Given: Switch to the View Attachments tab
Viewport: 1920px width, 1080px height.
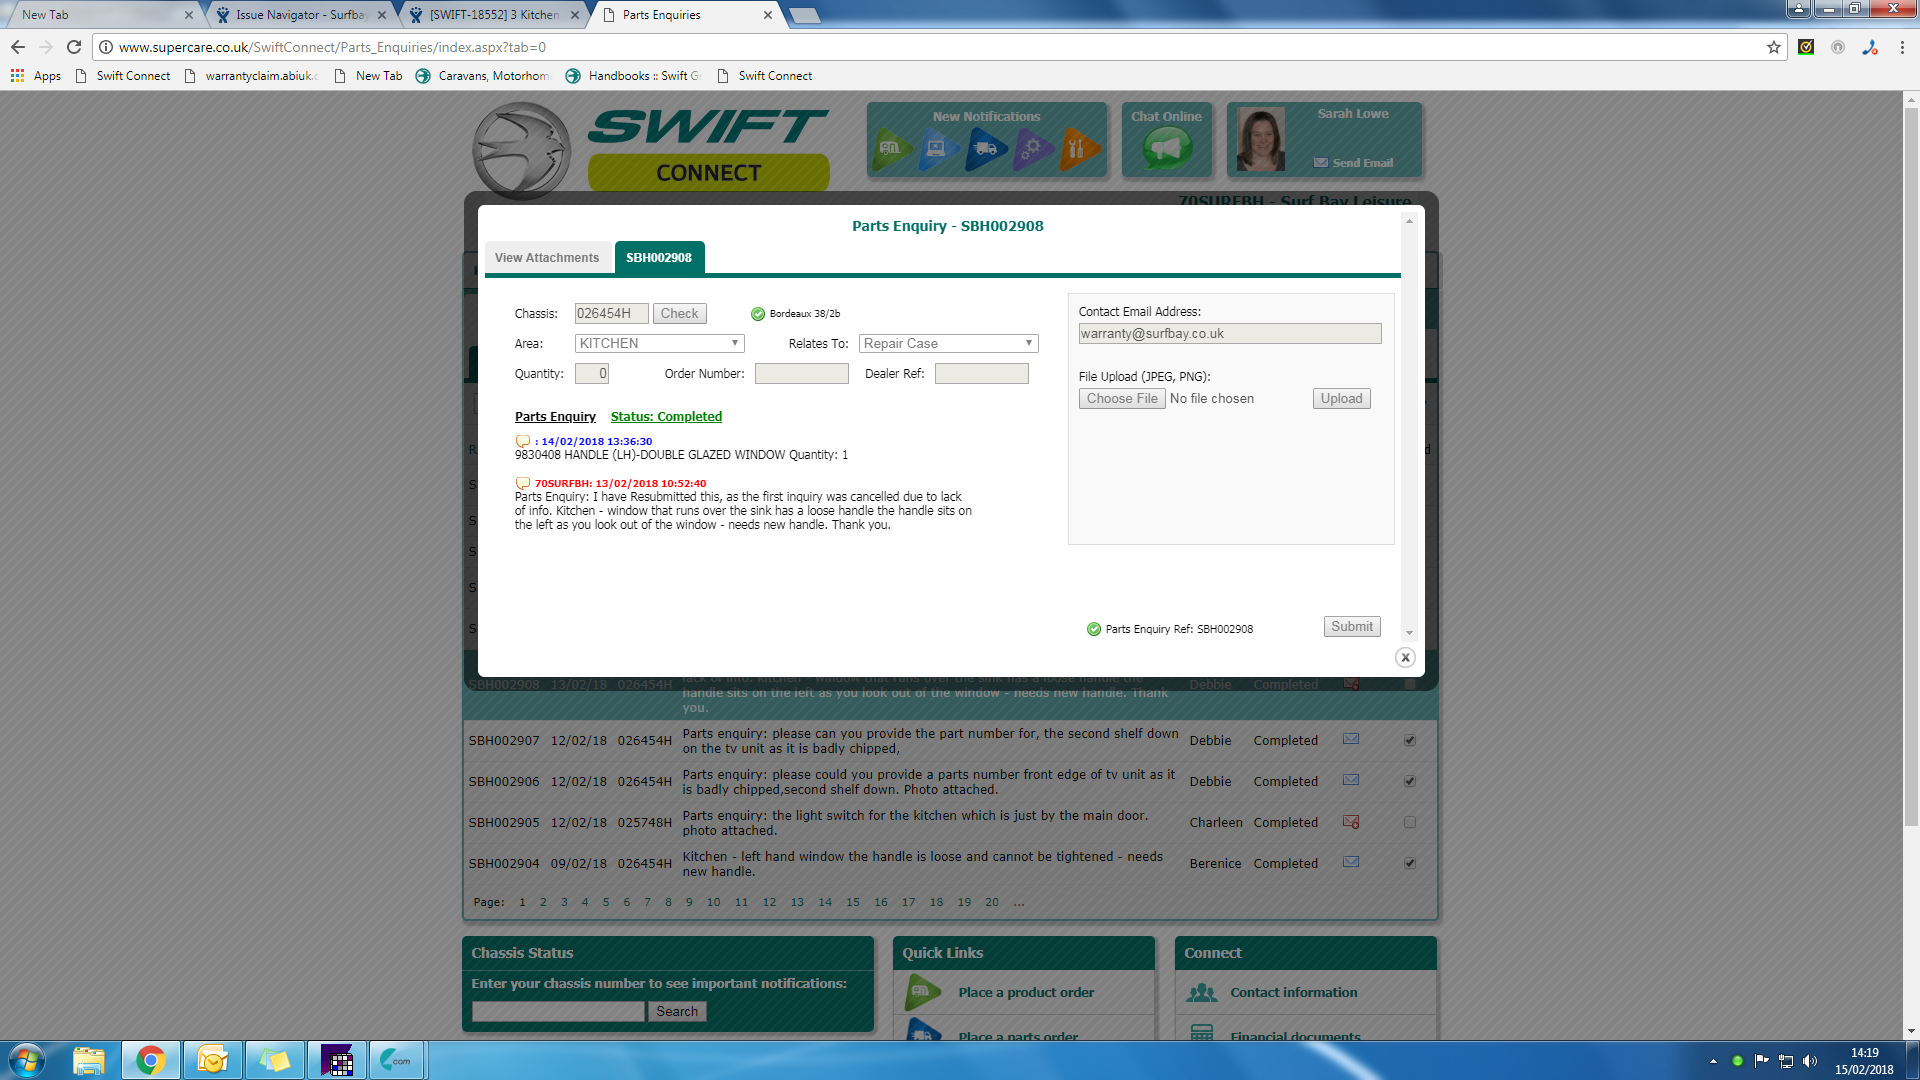Looking at the screenshot, I should click(x=547, y=258).
